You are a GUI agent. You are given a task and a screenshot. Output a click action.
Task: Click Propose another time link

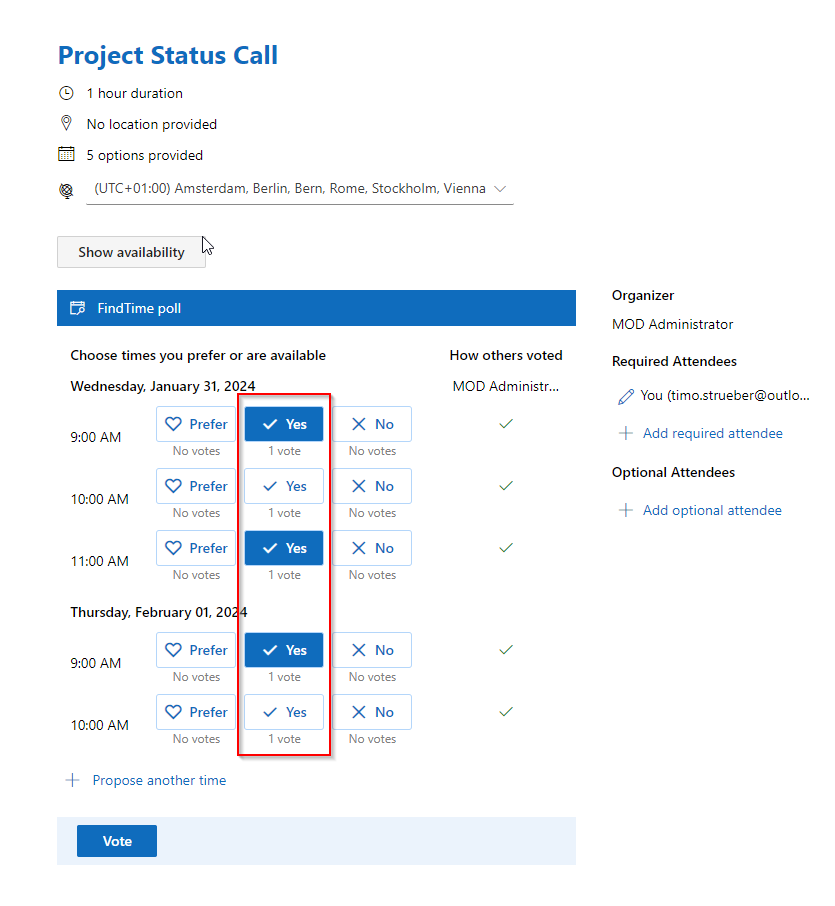(159, 780)
